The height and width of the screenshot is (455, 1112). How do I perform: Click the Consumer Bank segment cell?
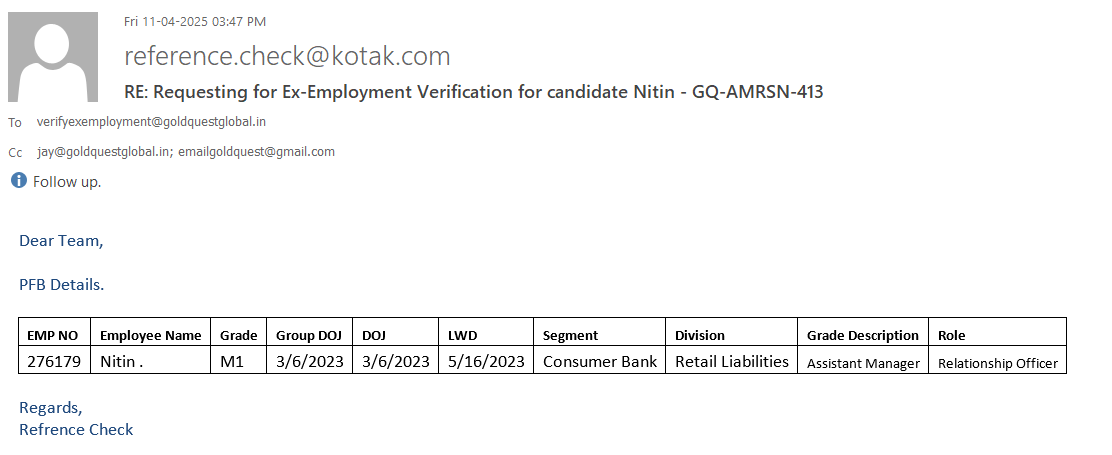click(x=600, y=362)
